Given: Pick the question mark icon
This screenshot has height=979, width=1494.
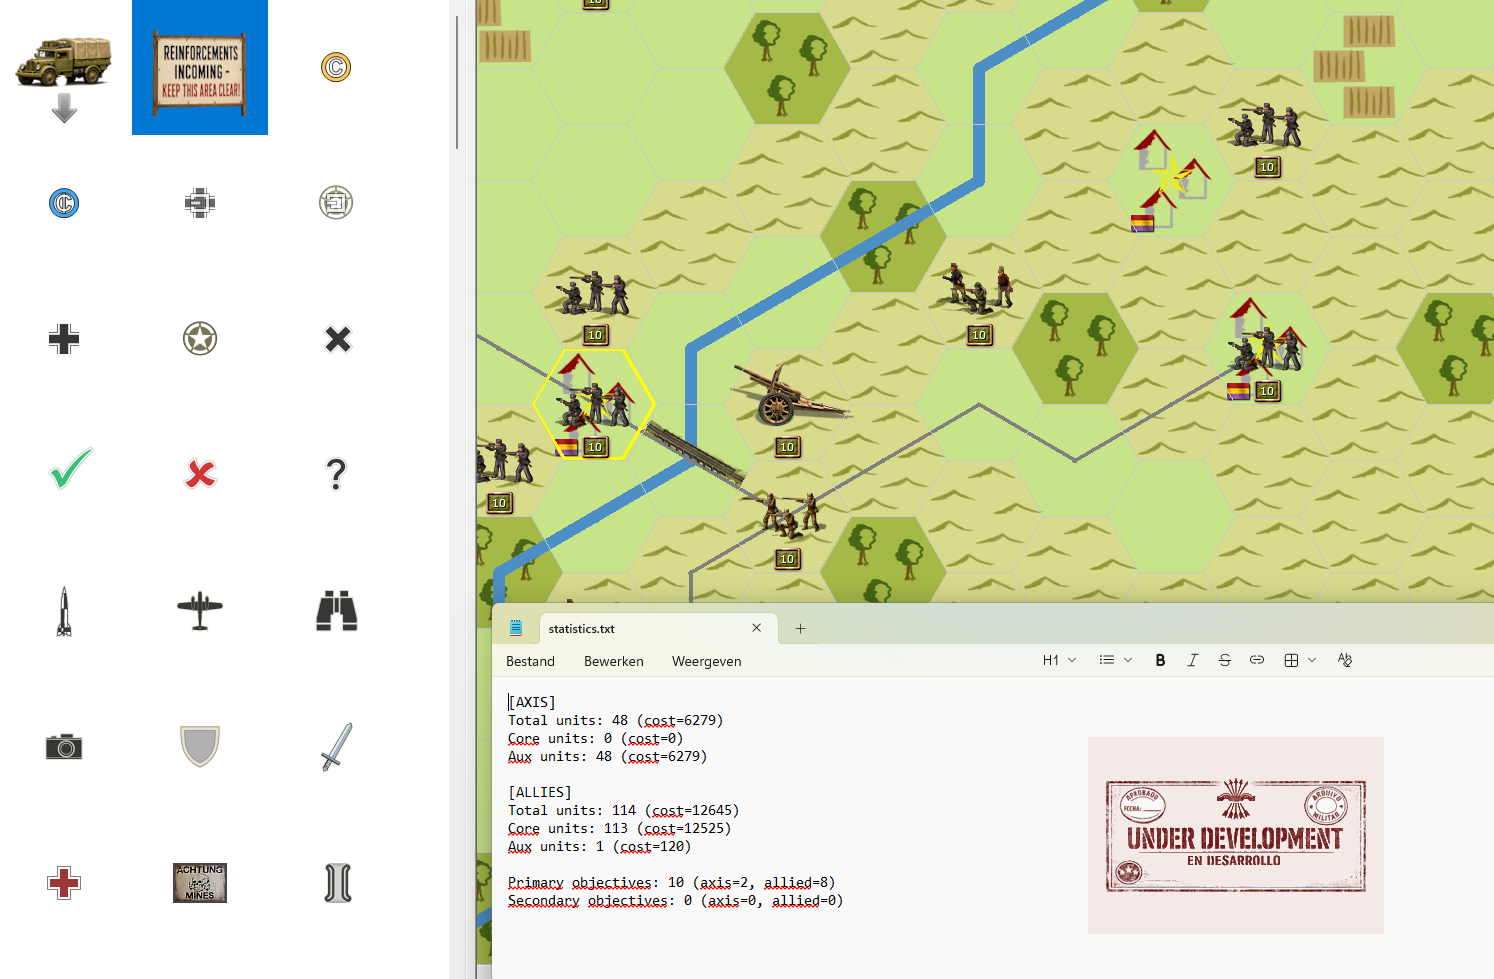Looking at the screenshot, I should [x=336, y=474].
